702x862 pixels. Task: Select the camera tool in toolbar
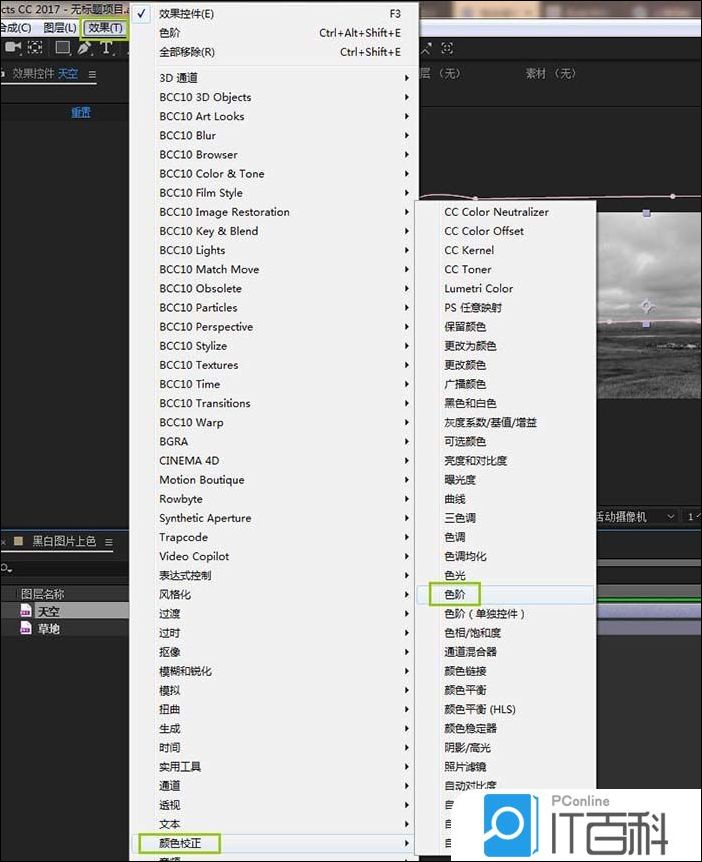[x=13, y=47]
